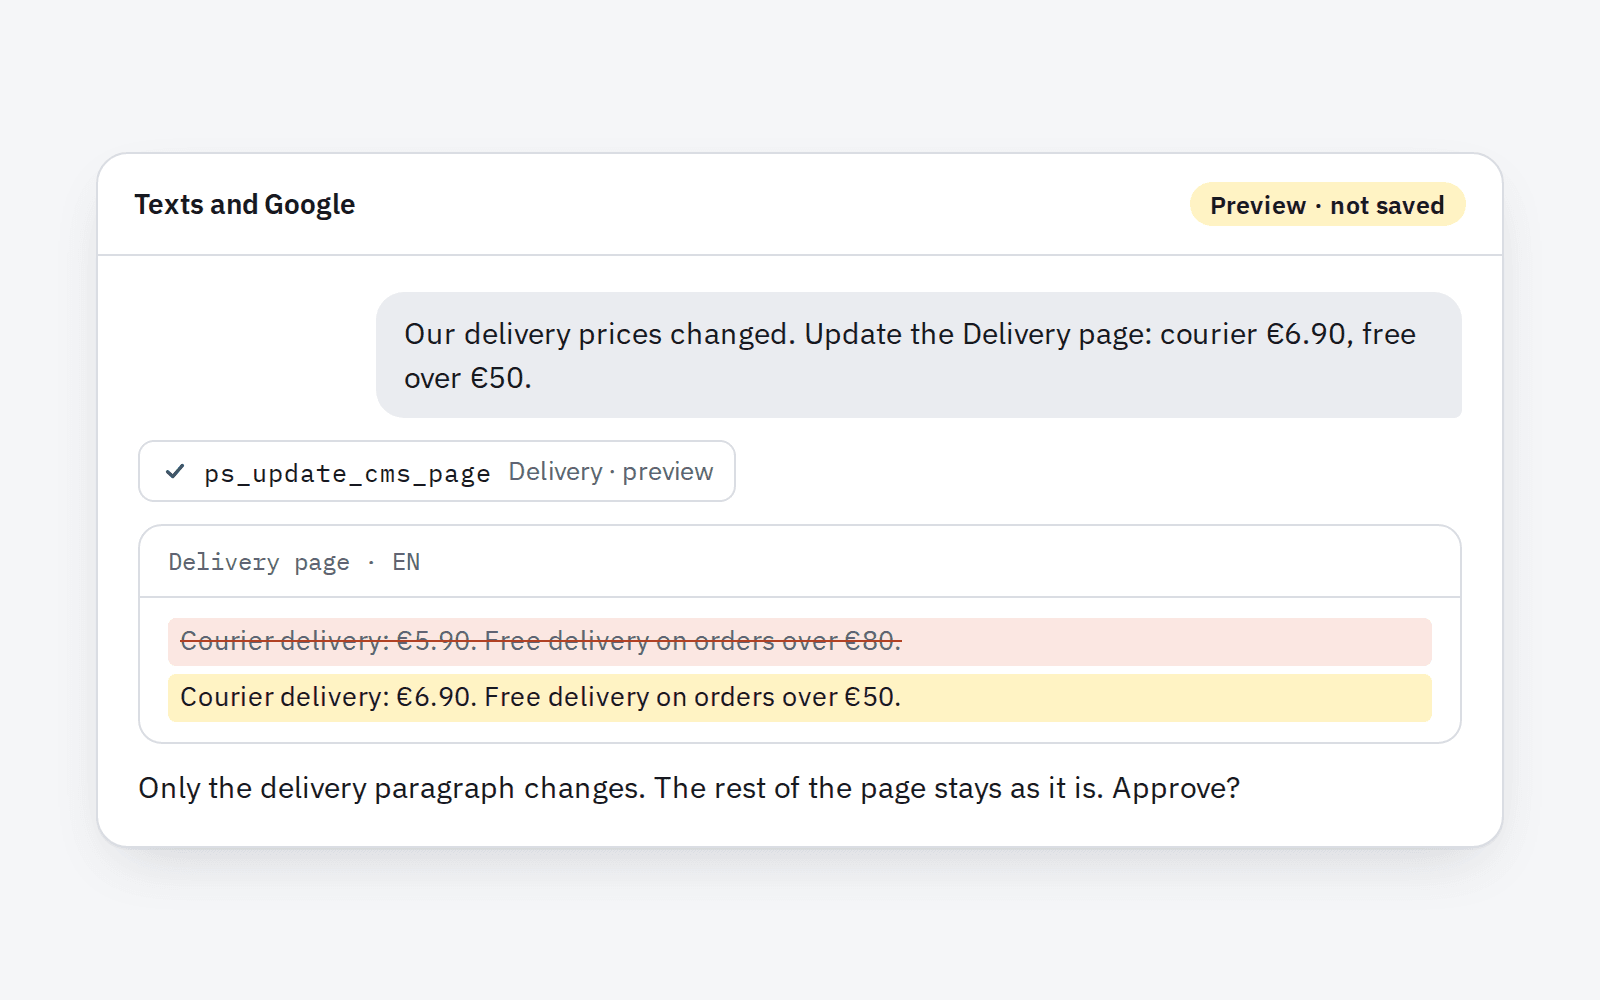Open the ps_update_cms_page tool call chip
1600x1000 pixels.
(x=437, y=471)
